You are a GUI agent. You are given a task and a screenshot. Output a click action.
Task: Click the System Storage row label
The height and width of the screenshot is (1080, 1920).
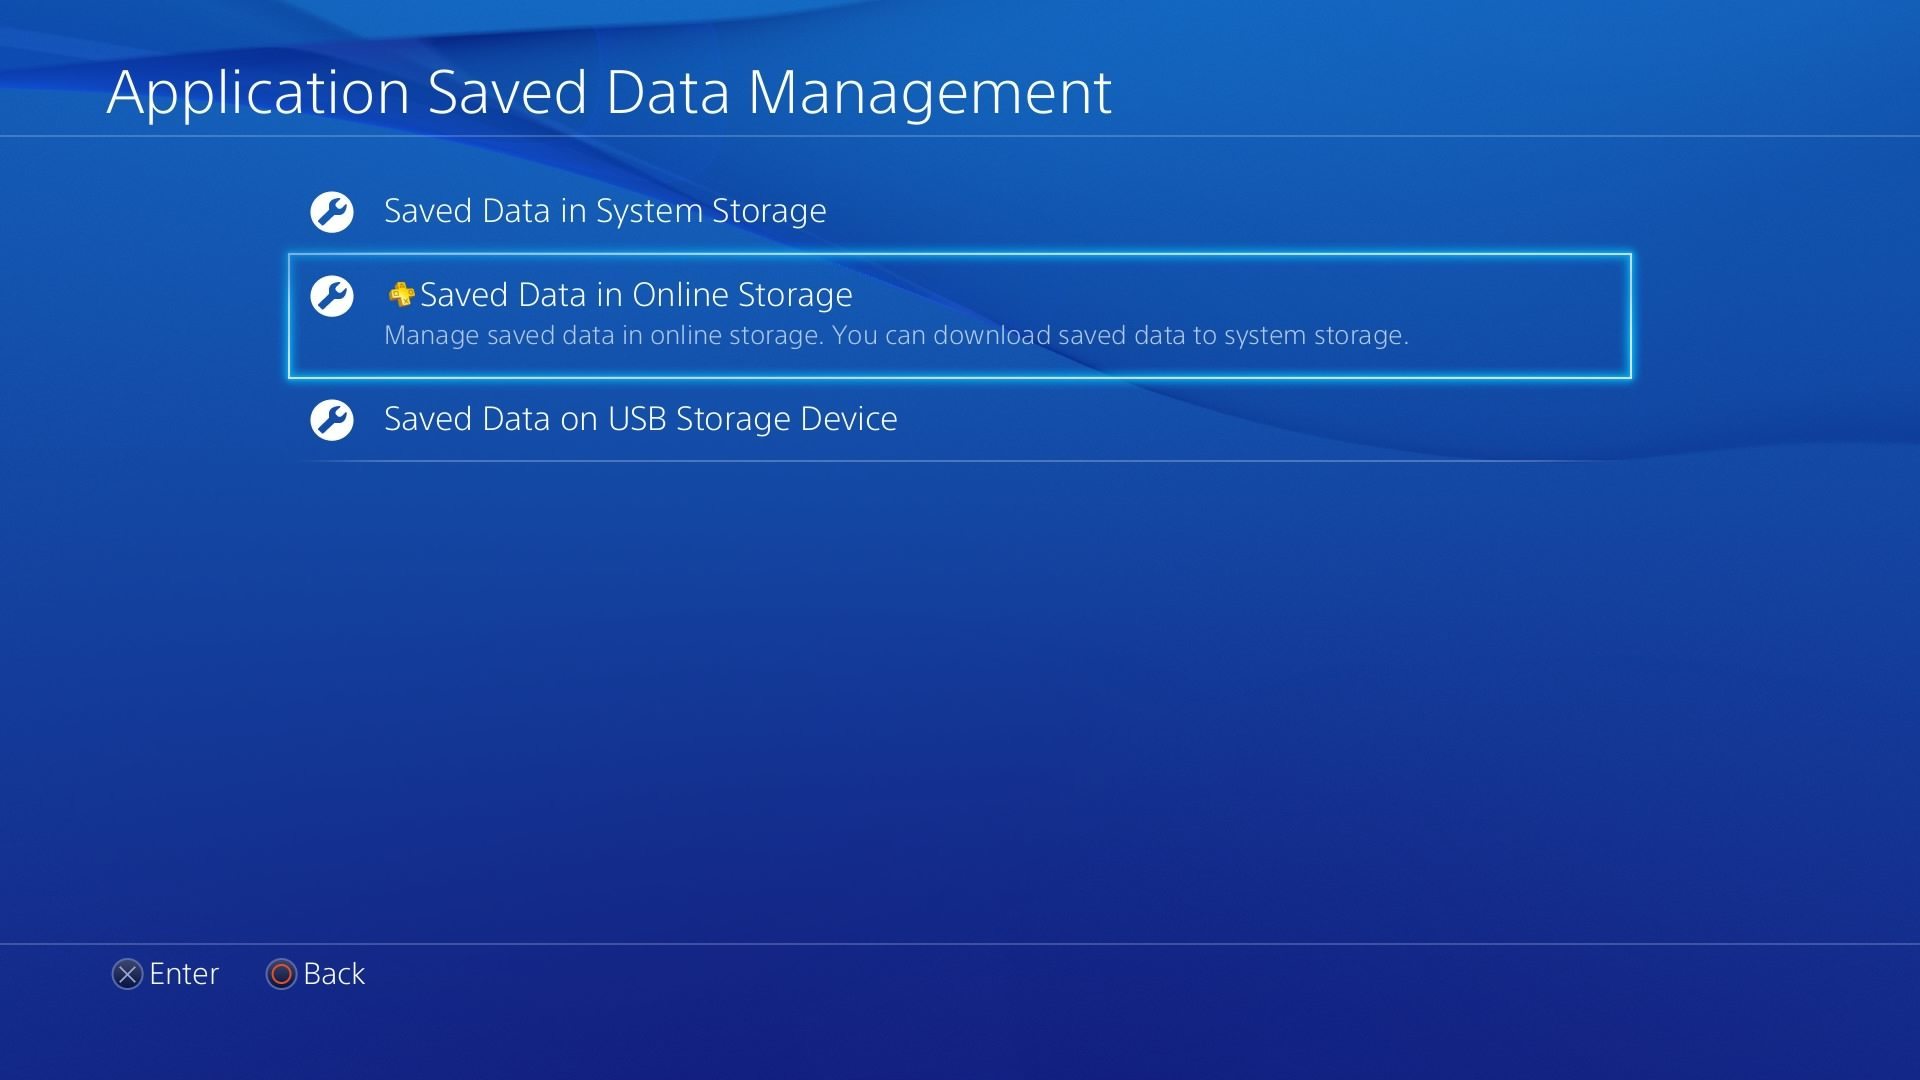(x=605, y=211)
